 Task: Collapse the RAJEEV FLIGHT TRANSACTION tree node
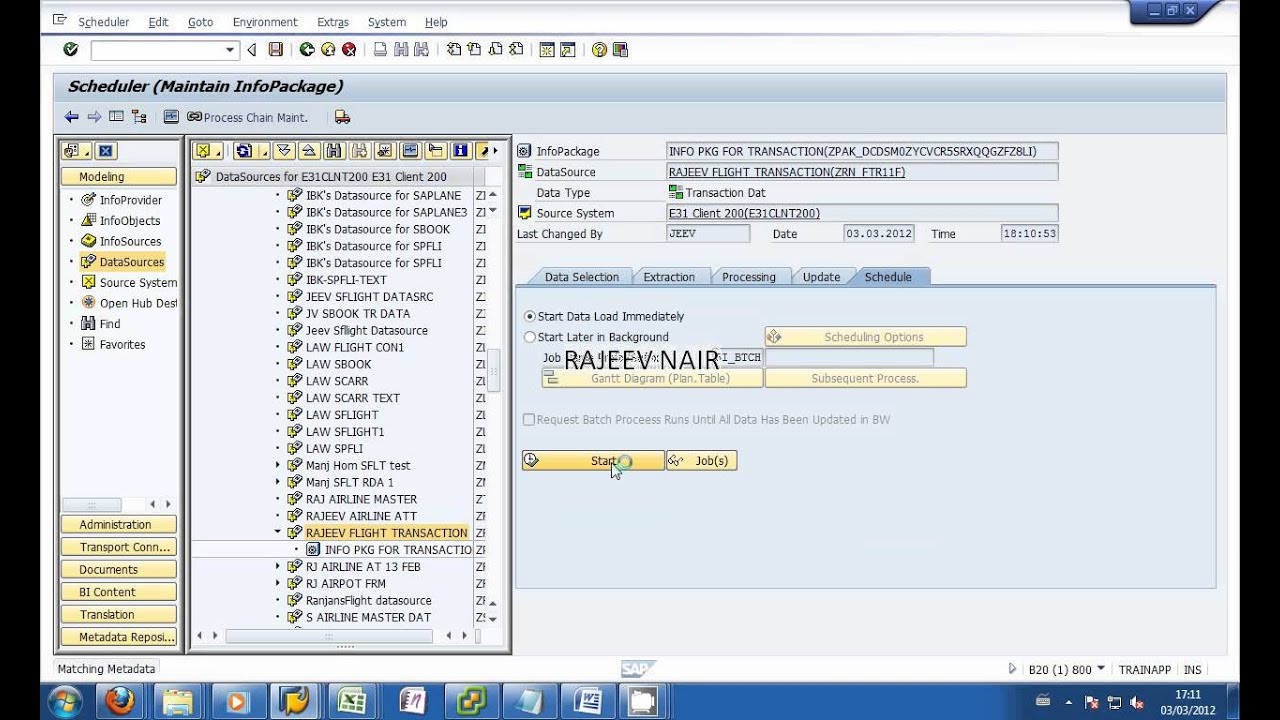(279, 533)
